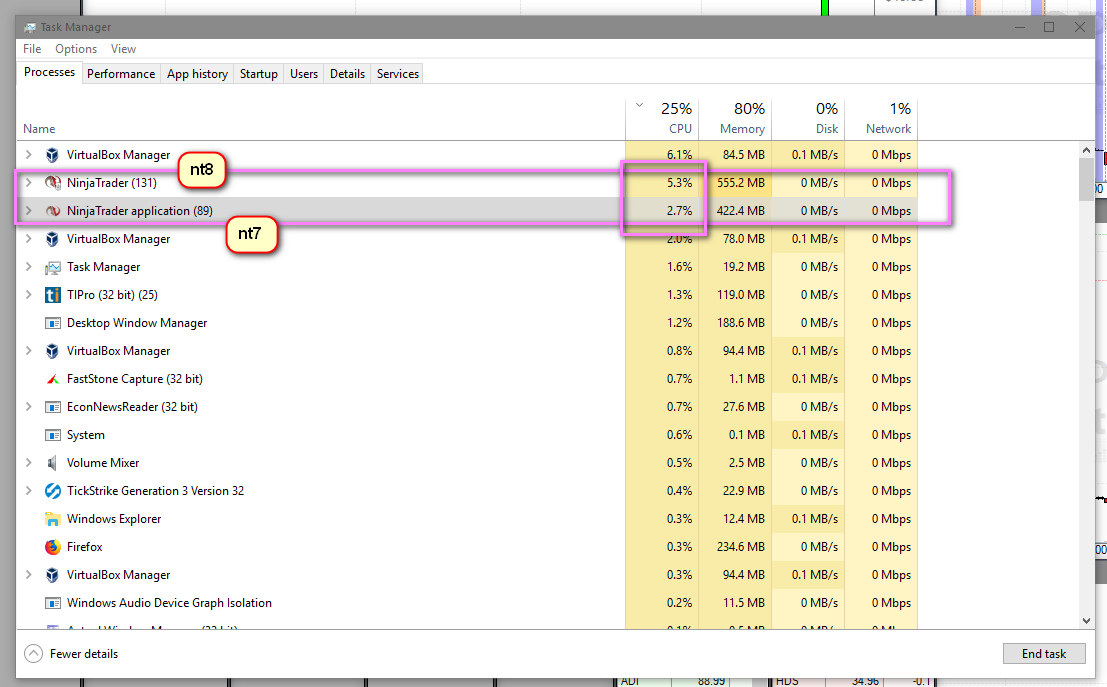This screenshot has width=1107, height=687.
Task: Select the Processes tab
Action: [49, 72]
